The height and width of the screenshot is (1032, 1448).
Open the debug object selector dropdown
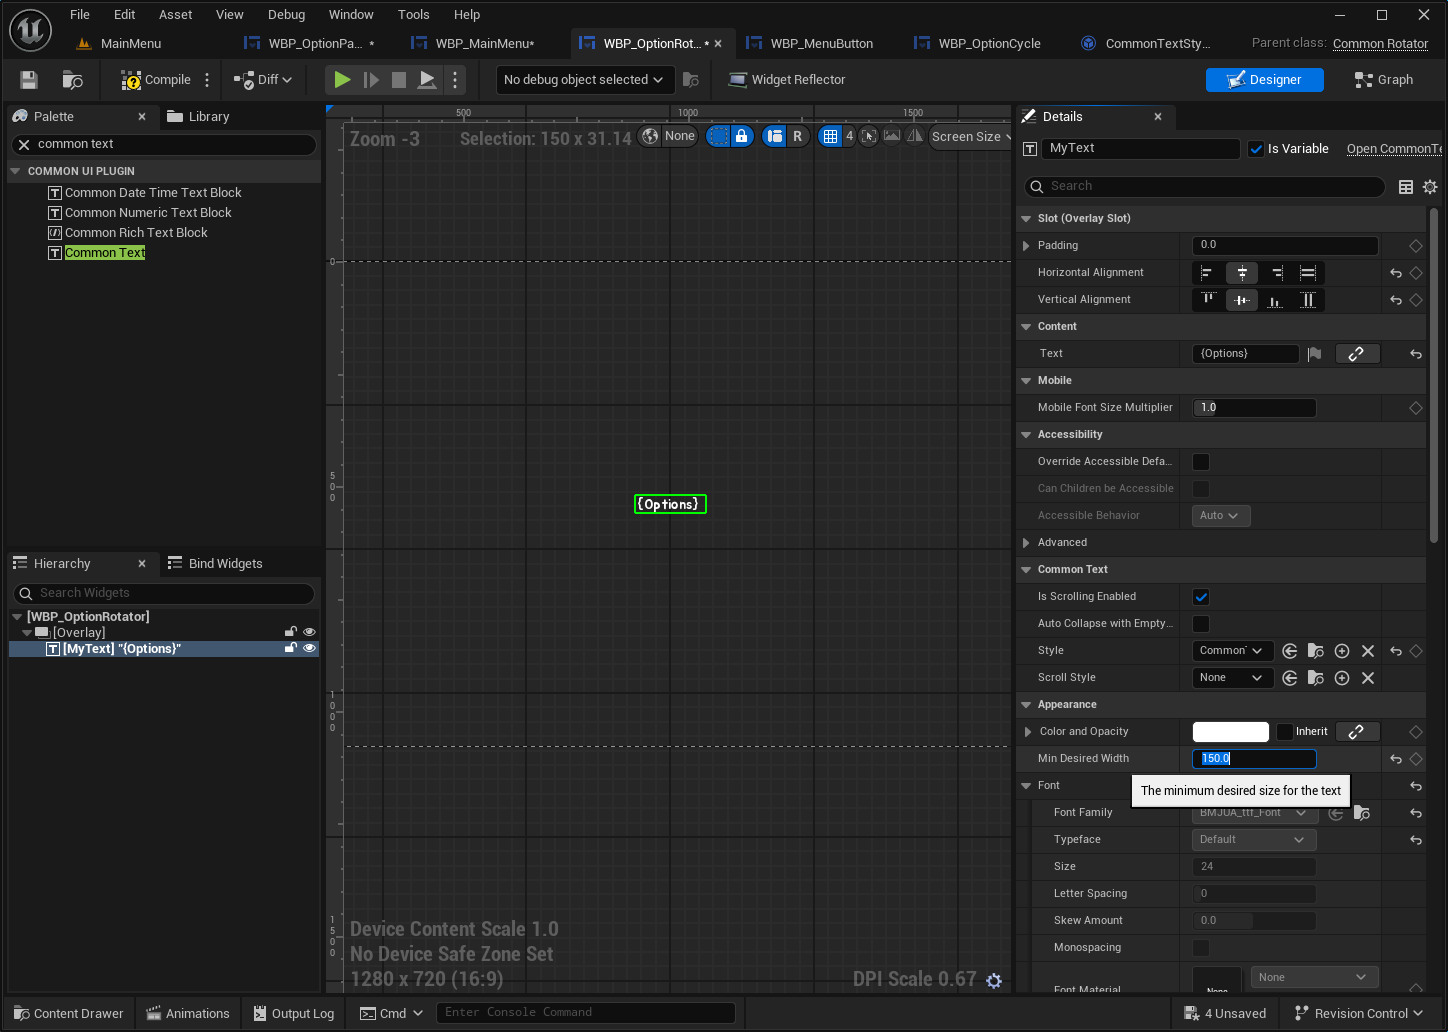pos(584,80)
